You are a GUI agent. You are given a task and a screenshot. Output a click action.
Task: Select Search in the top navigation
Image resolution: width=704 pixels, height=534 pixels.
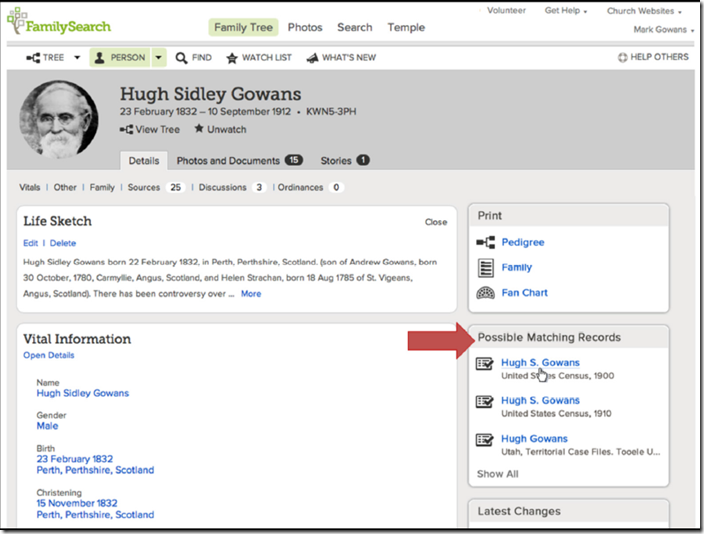(354, 28)
